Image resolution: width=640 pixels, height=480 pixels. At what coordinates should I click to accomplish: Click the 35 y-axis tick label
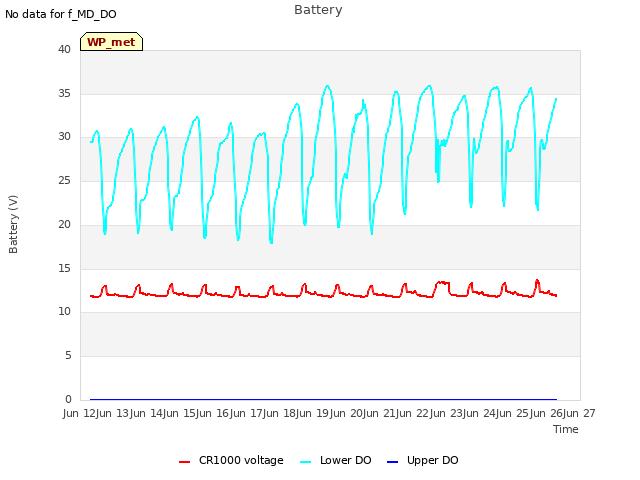(64, 93)
